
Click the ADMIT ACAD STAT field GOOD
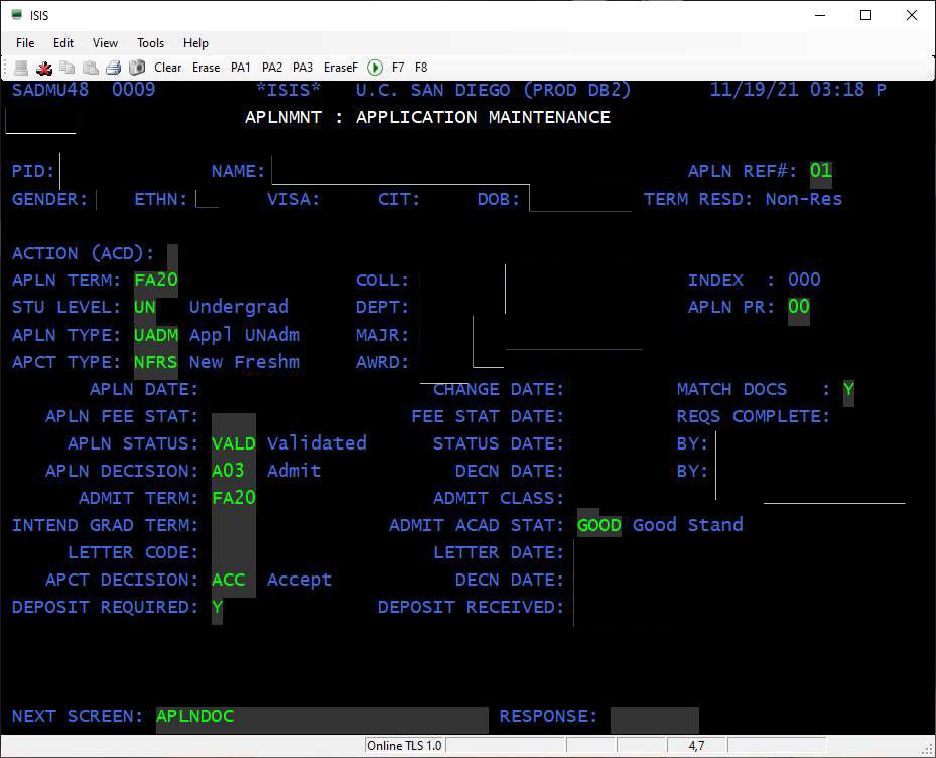(x=599, y=526)
